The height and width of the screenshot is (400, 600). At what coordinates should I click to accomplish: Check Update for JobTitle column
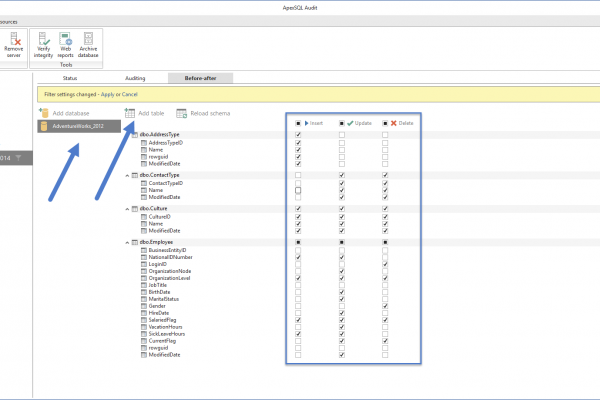click(x=342, y=285)
